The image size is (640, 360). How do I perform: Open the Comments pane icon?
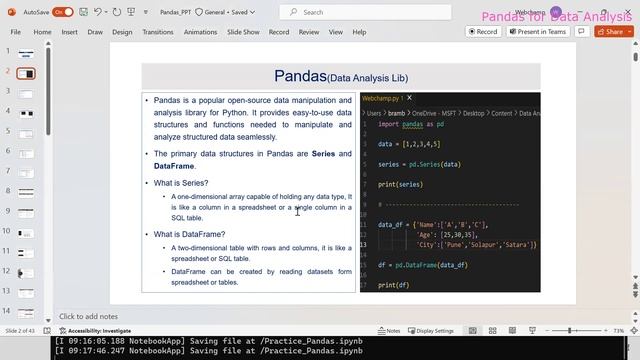click(582, 31)
